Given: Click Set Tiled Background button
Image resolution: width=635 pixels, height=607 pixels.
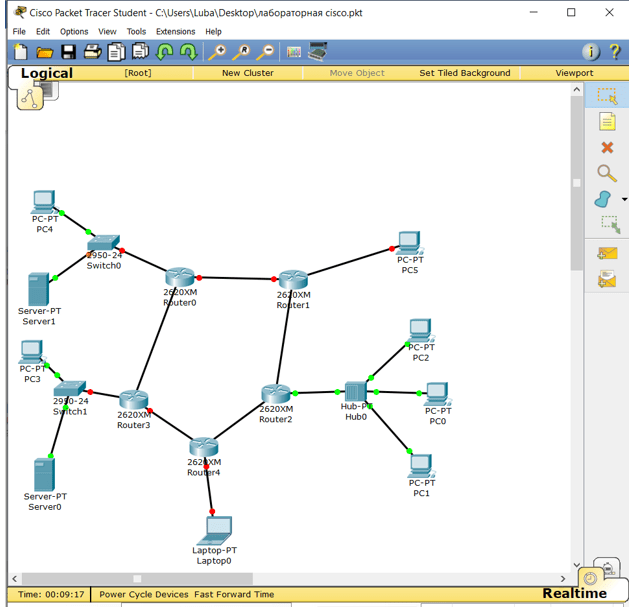Looking at the screenshot, I should tap(465, 73).
